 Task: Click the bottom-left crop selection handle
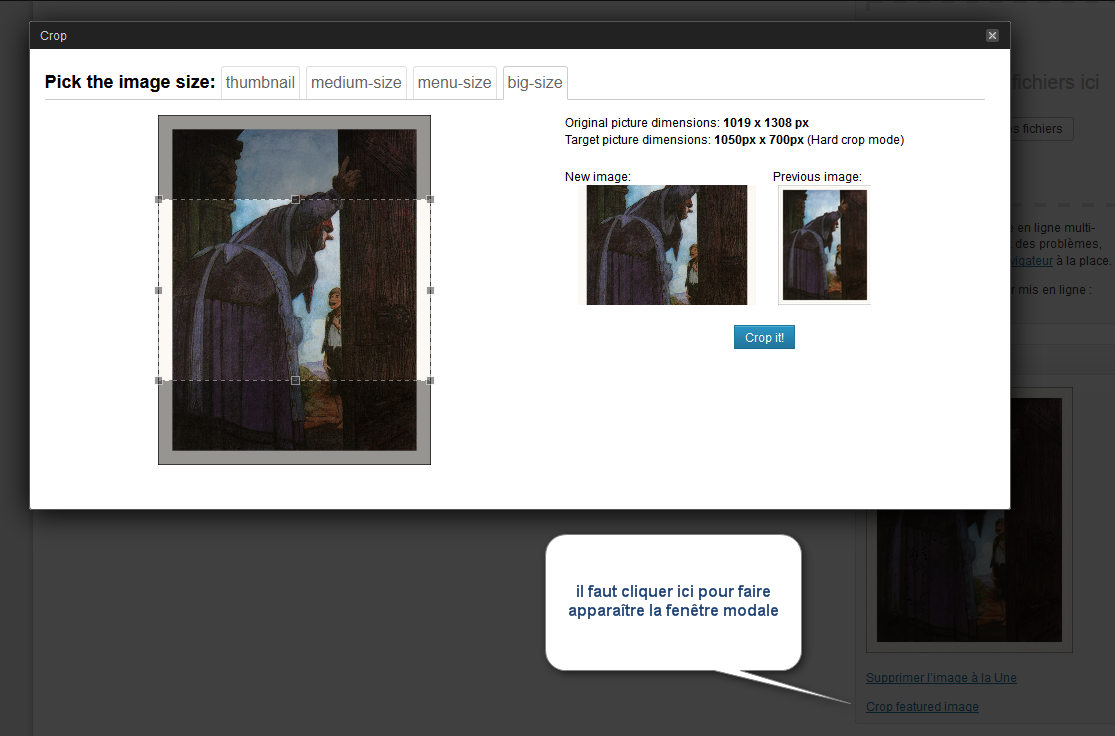coord(159,380)
